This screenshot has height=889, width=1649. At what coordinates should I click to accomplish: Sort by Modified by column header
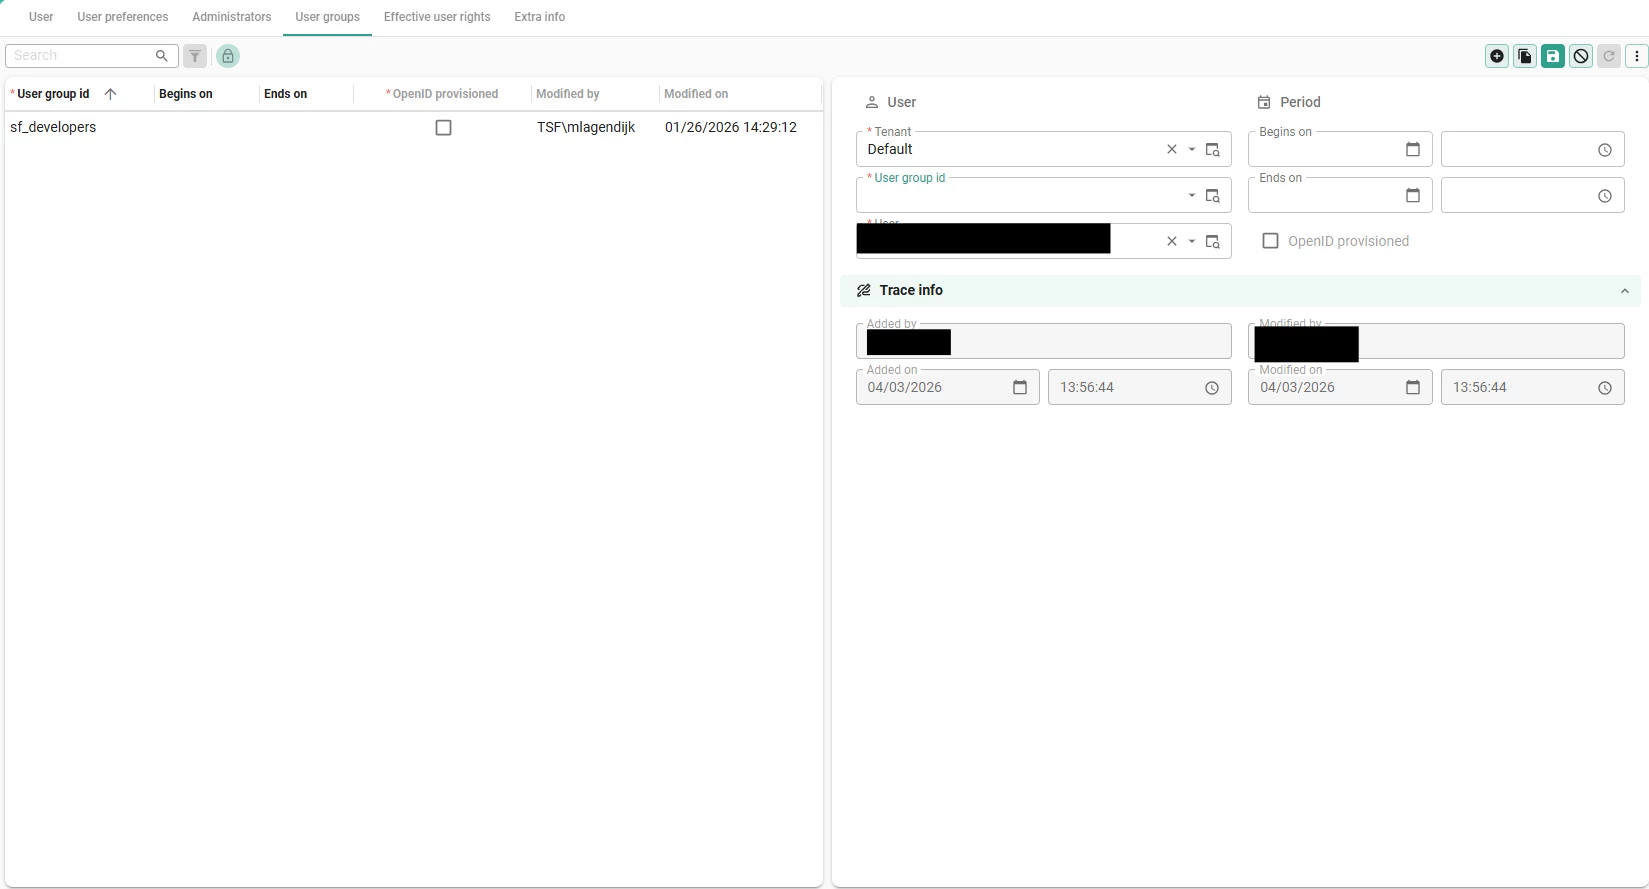(x=568, y=94)
